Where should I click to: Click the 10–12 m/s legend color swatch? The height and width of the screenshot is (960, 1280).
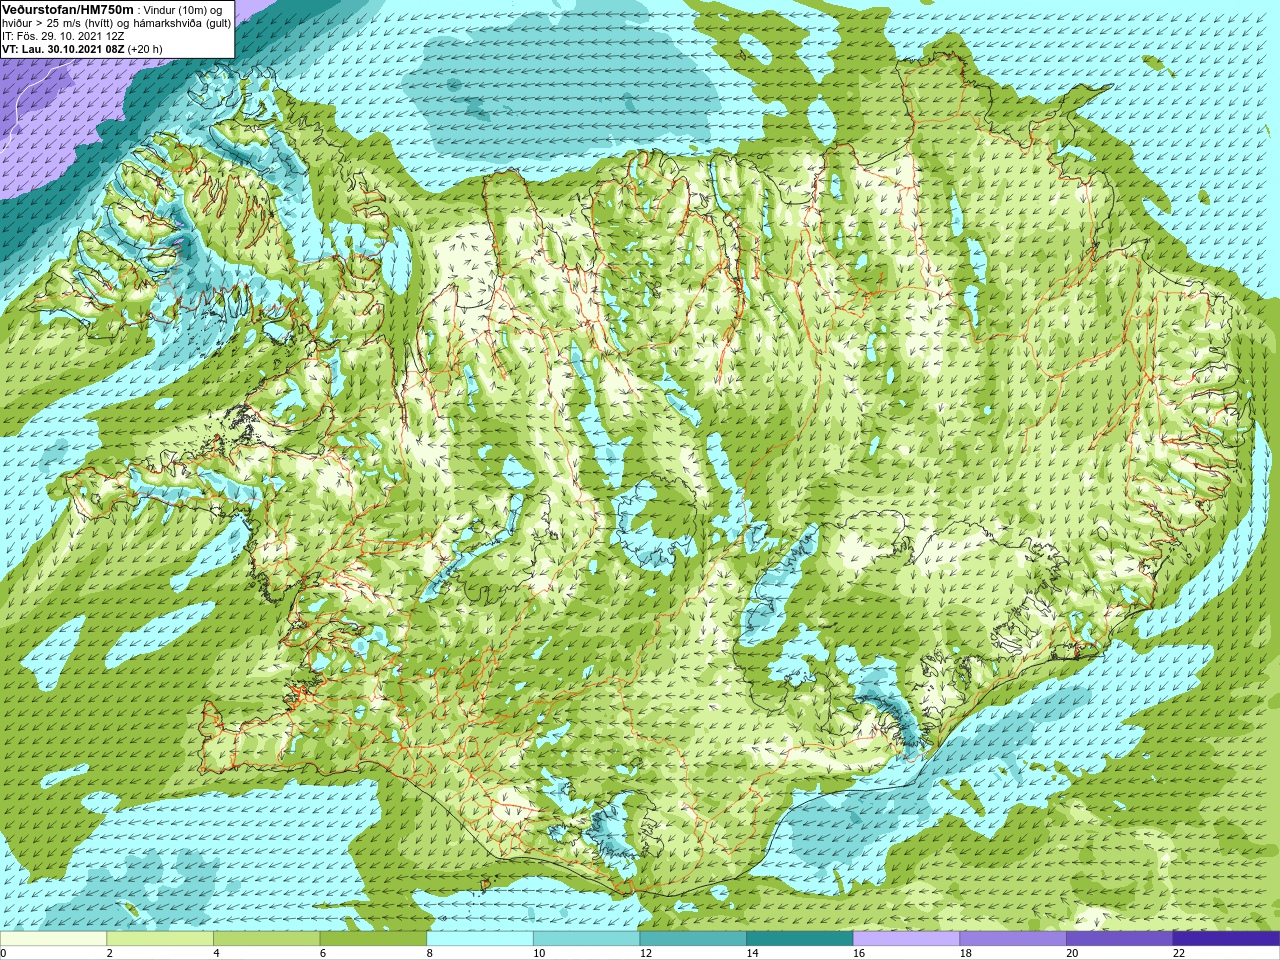pyautogui.click(x=587, y=939)
